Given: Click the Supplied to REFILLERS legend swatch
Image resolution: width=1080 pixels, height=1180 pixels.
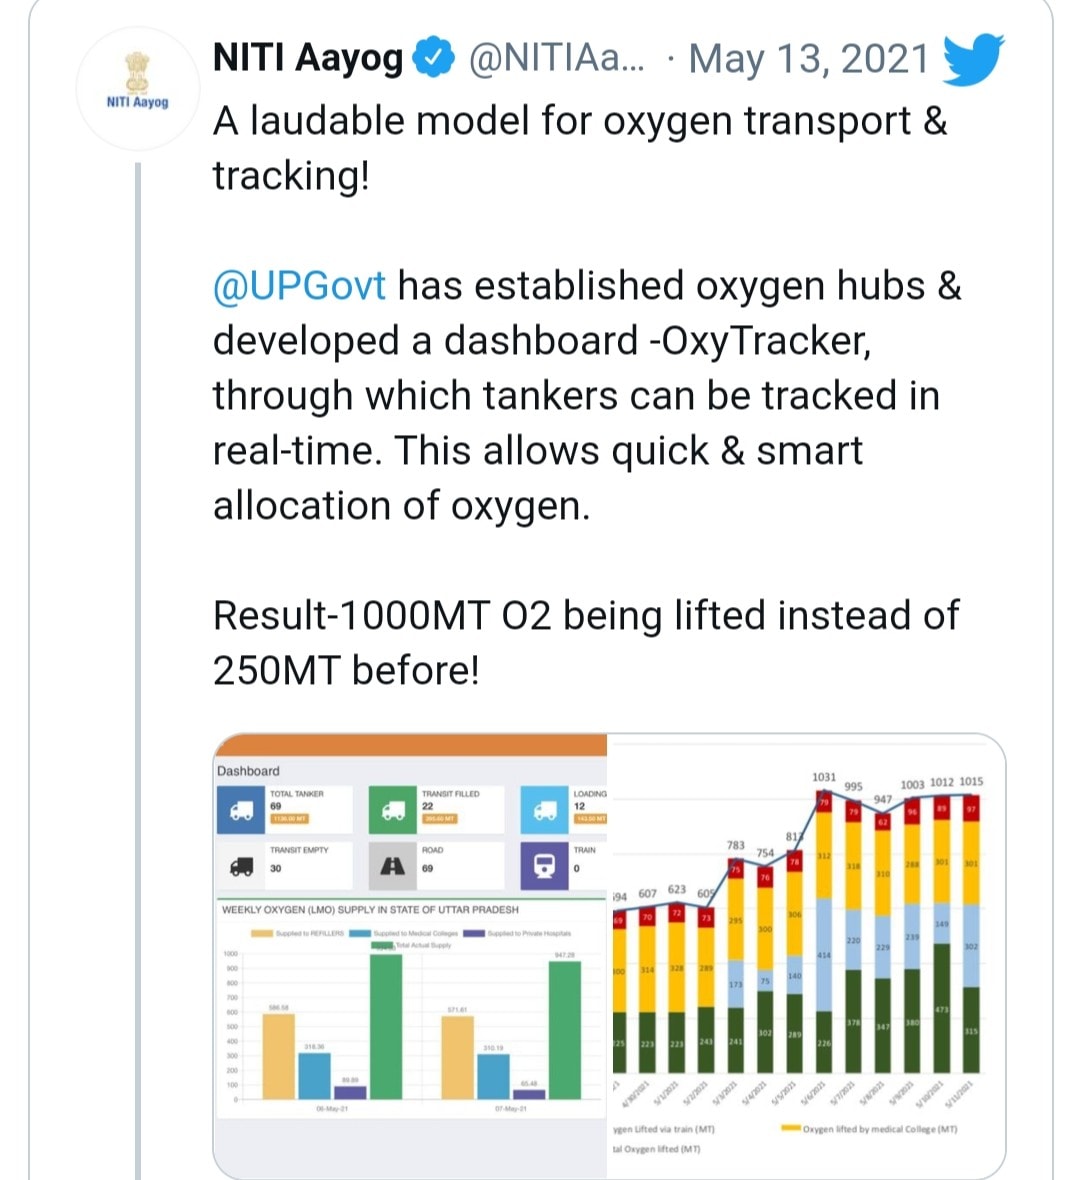Looking at the screenshot, I should (262, 933).
